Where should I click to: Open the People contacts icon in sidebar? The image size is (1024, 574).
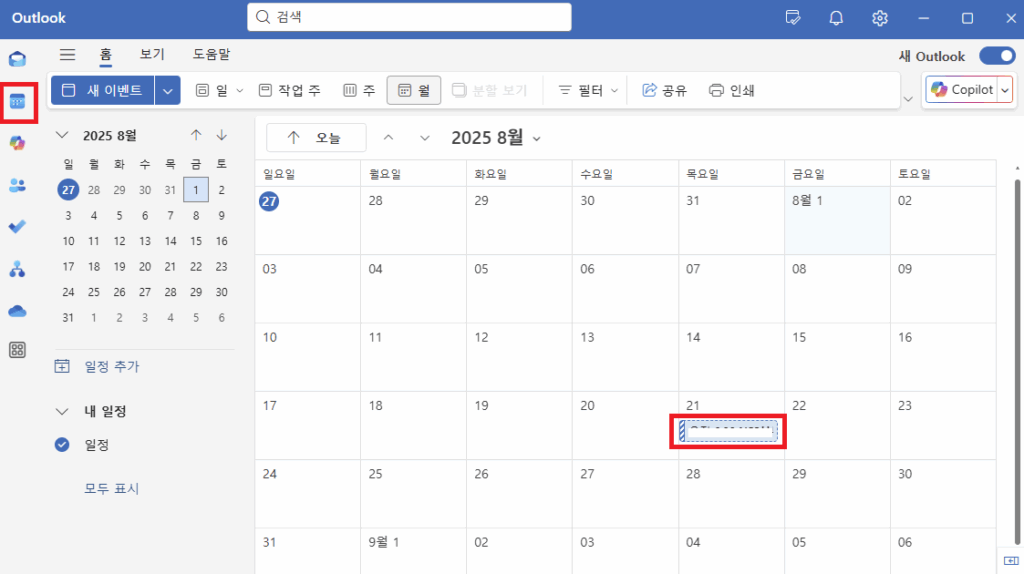(x=18, y=185)
